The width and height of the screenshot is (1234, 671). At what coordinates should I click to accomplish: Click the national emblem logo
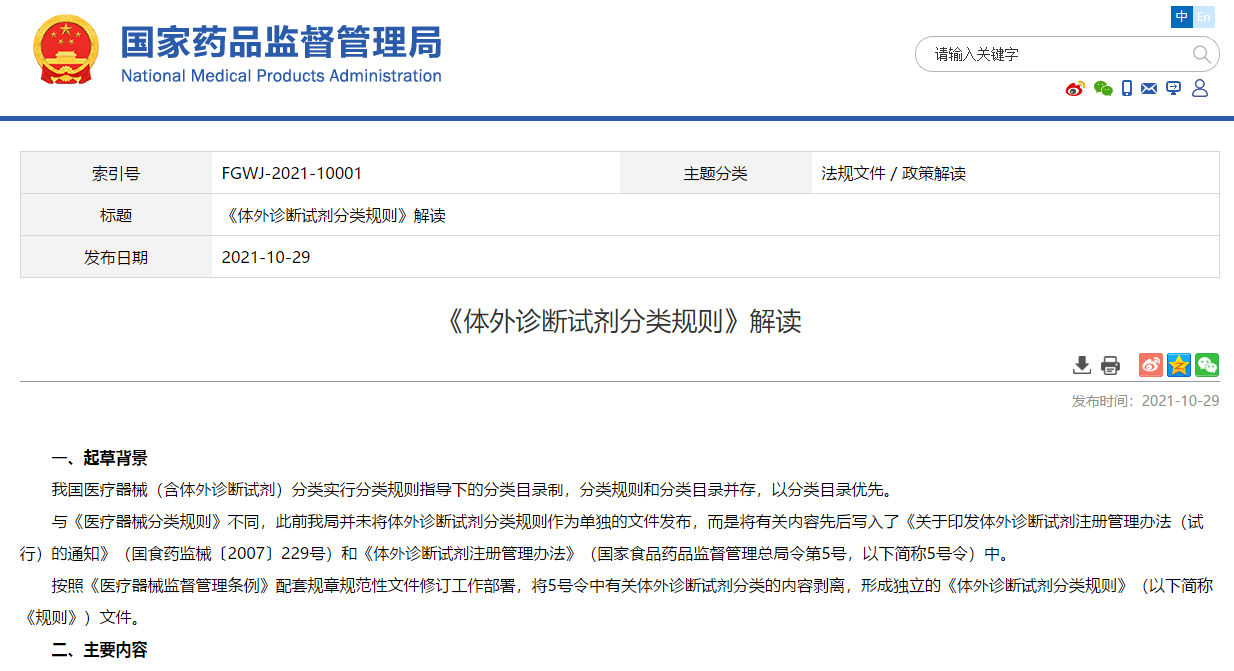point(66,52)
